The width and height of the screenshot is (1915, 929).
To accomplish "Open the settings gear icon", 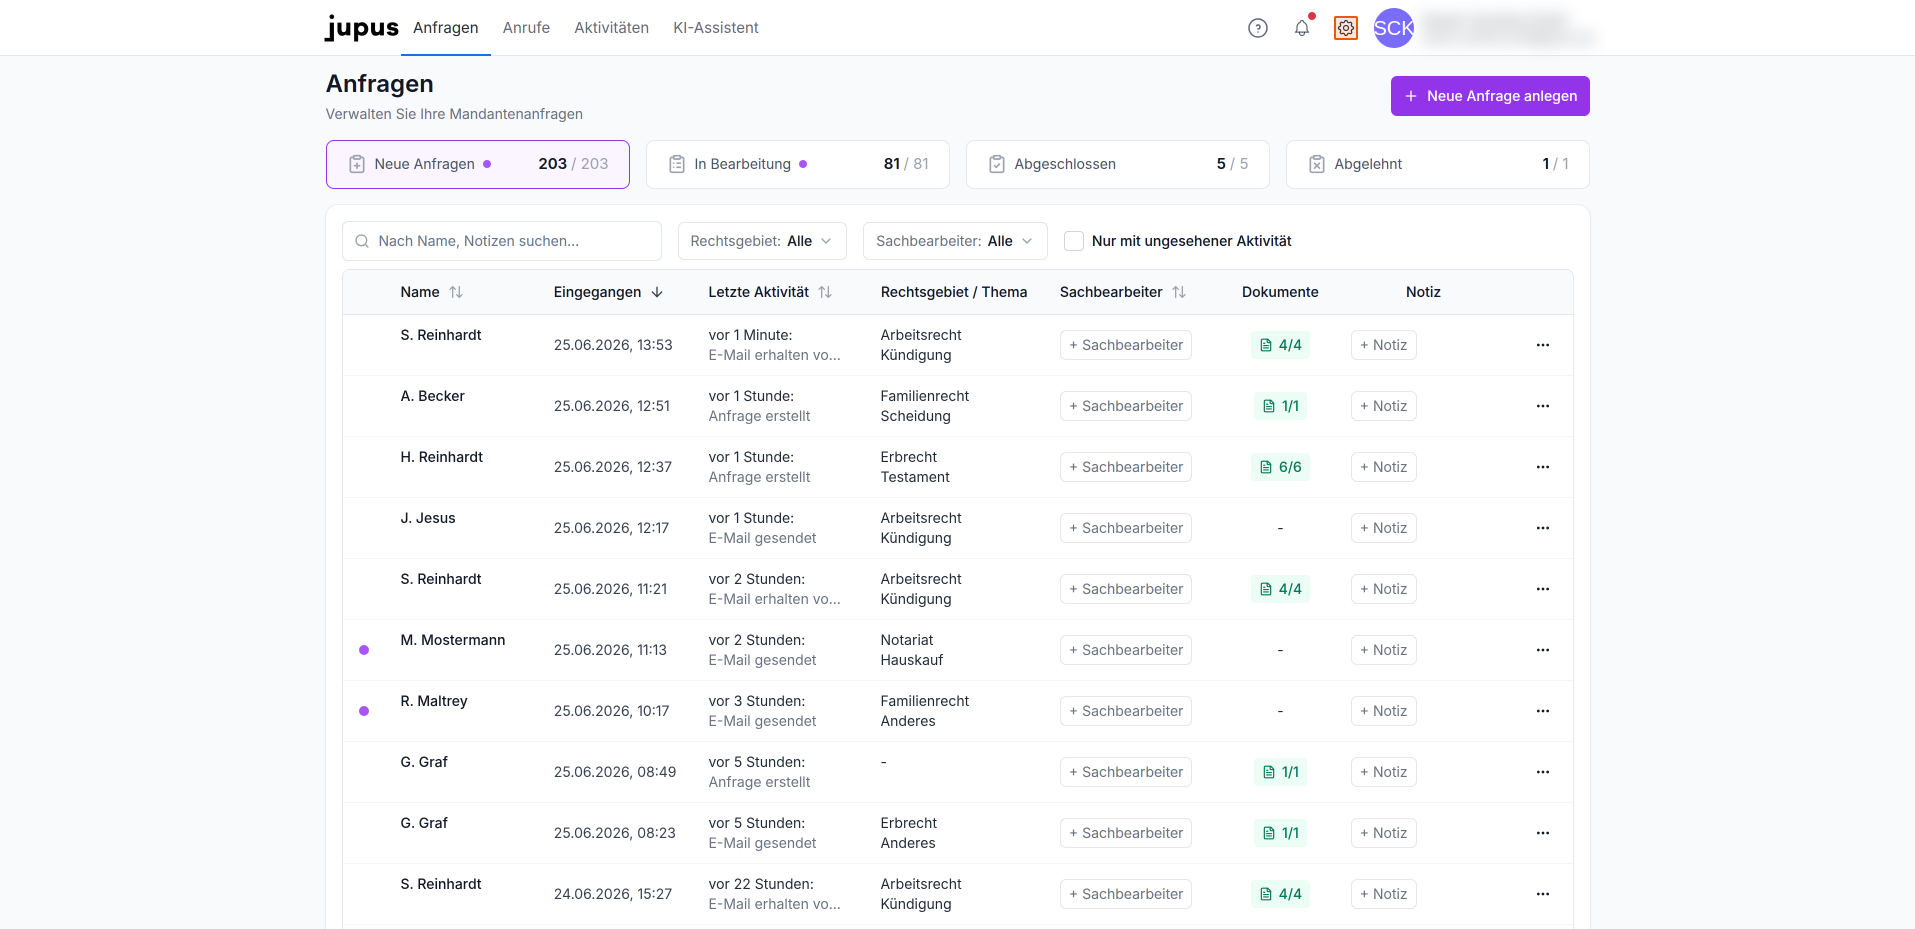I will (x=1346, y=28).
